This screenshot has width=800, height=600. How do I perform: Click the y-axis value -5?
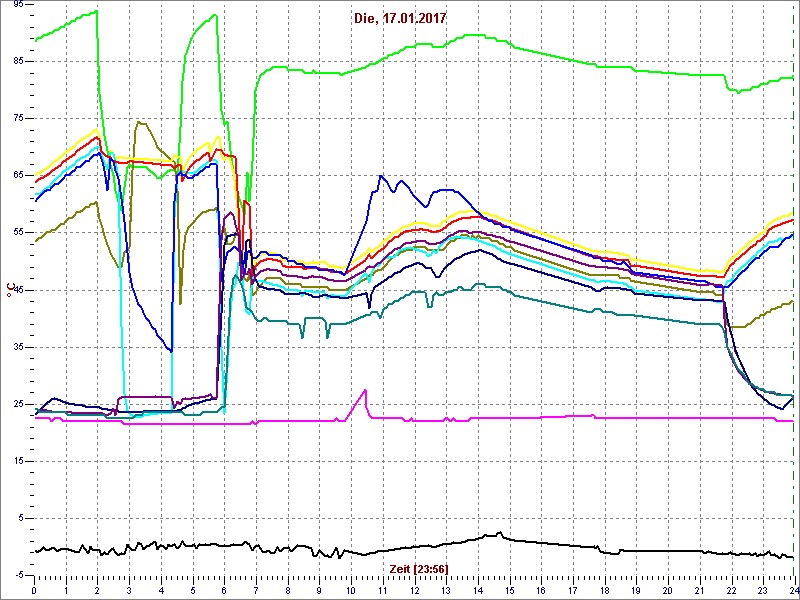[x=19, y=576]
